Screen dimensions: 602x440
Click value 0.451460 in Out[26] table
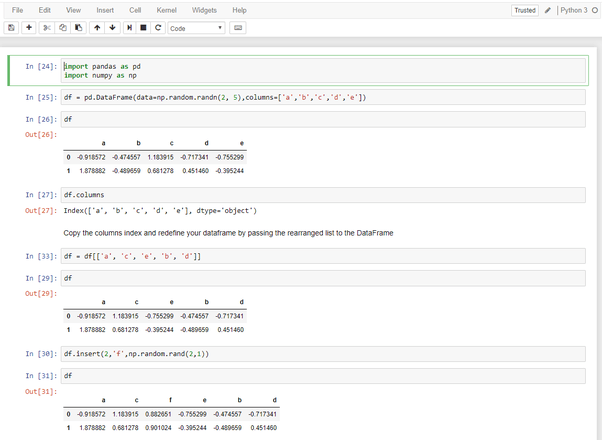pos(195,171)
